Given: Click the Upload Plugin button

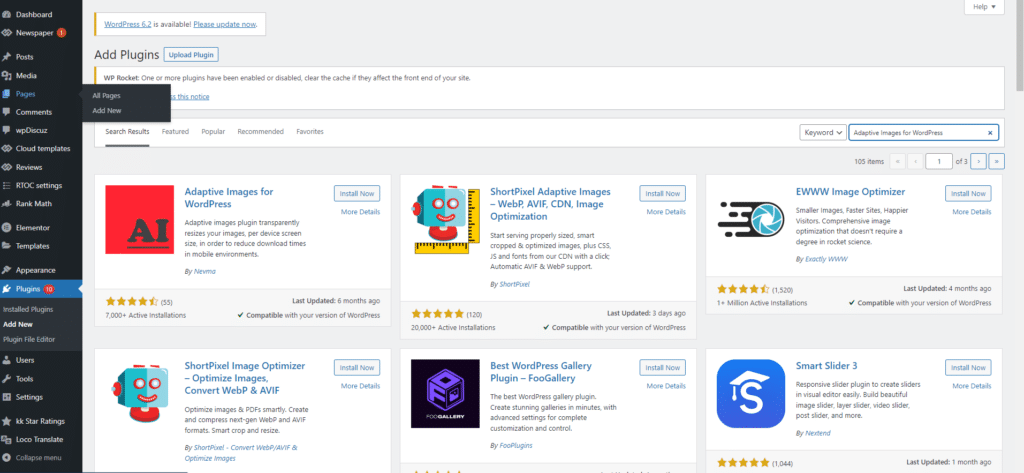Looking at the screenshot, I should pos(191,55).
